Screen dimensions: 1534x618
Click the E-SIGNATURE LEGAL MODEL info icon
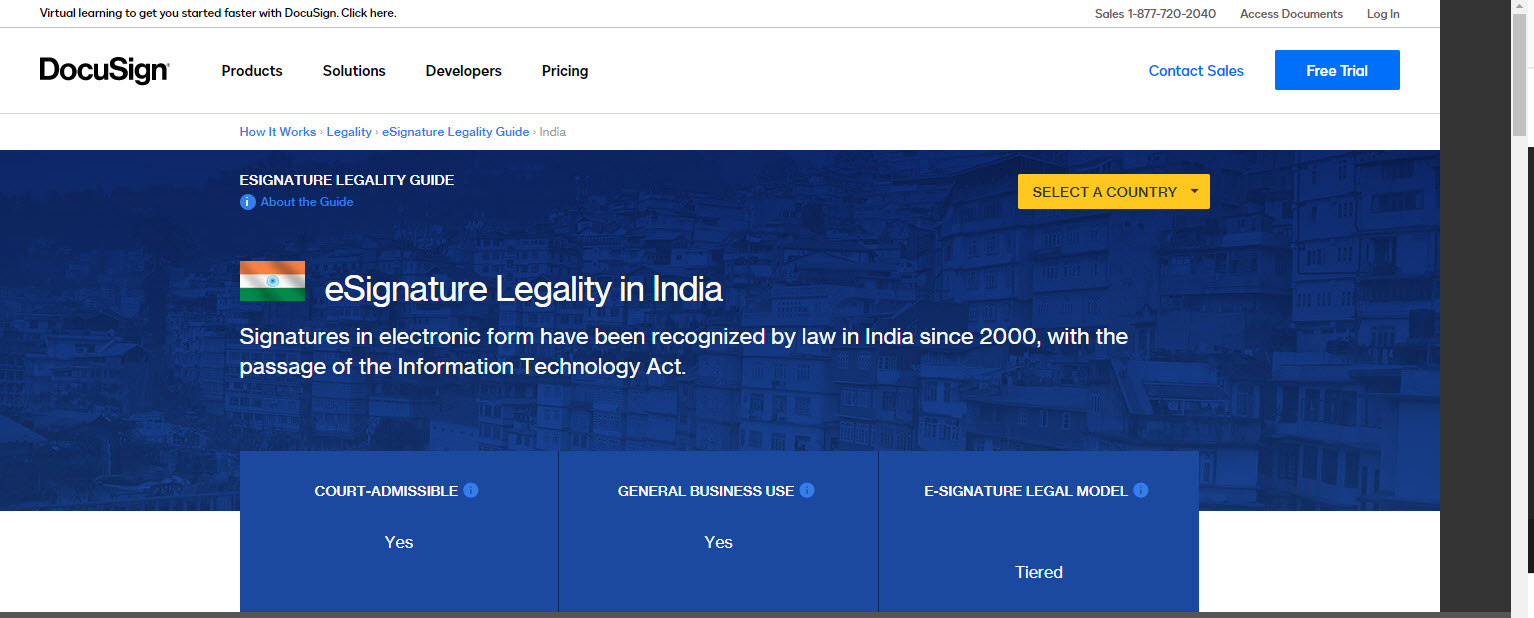[x=1140, y=490]
